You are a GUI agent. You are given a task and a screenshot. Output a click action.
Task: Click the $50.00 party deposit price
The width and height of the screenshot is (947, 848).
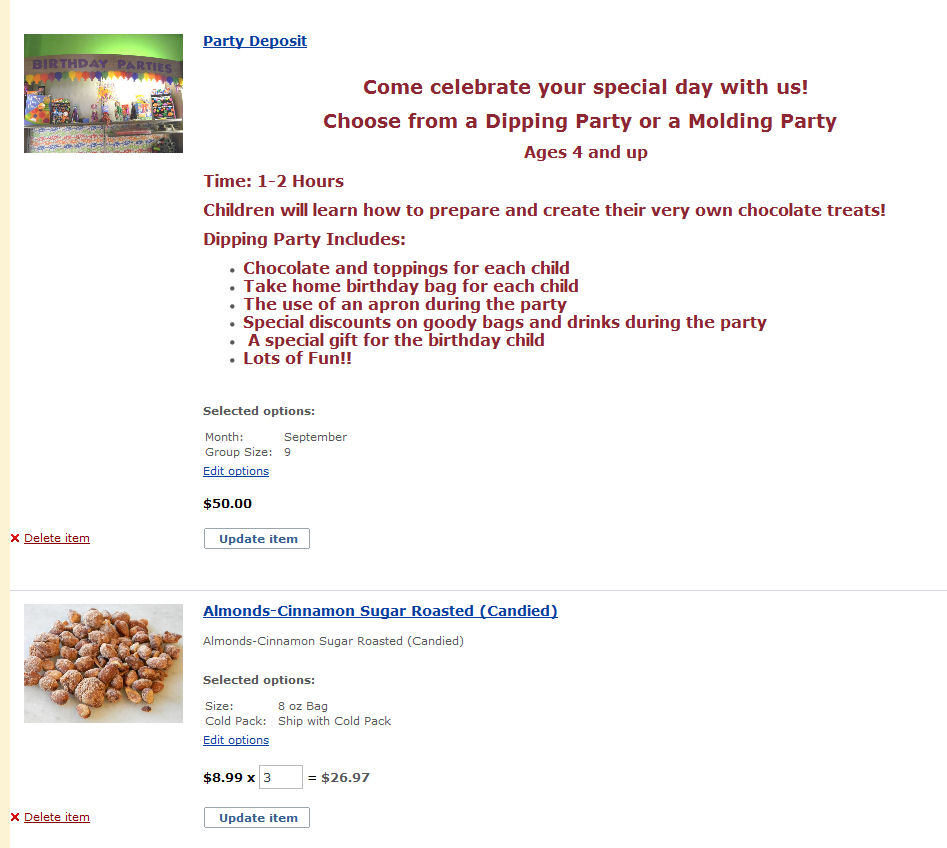point(227,504)
